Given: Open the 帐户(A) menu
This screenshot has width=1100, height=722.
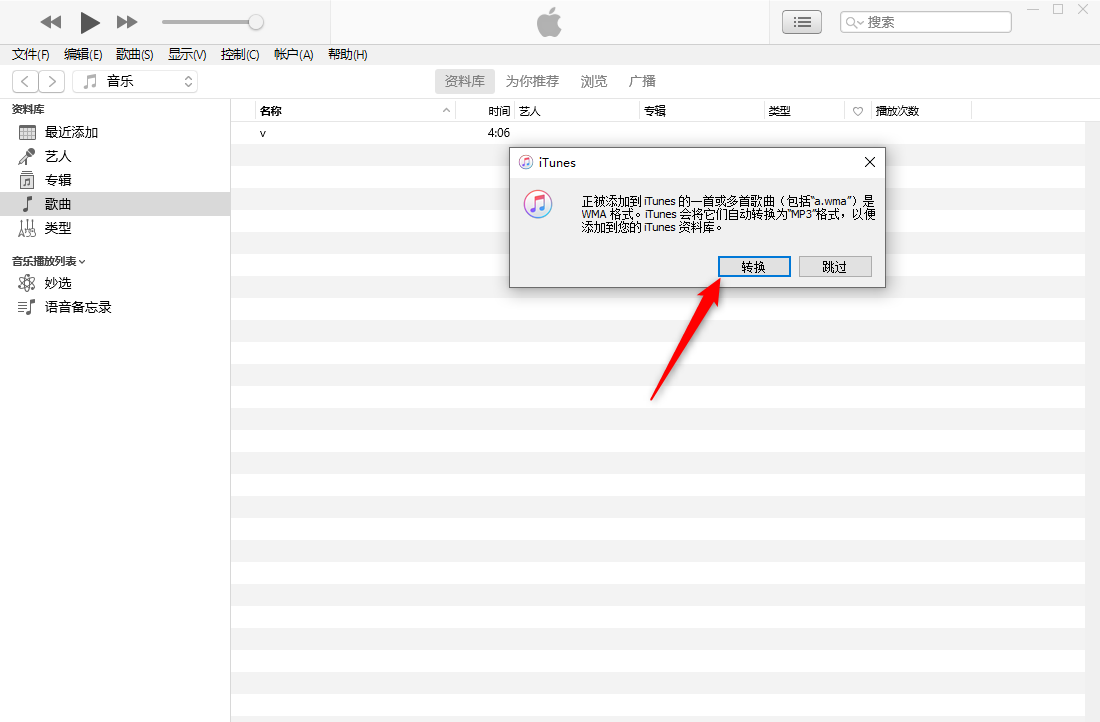Looking at the screenshot, I should click(x=293, y=55).
